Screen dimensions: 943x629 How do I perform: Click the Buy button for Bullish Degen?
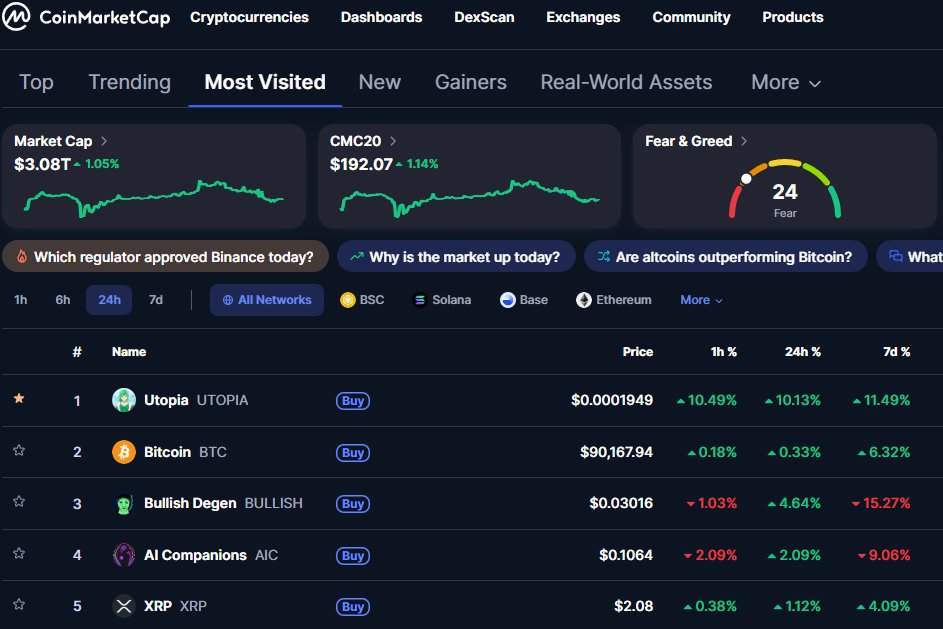pos(352,504)
